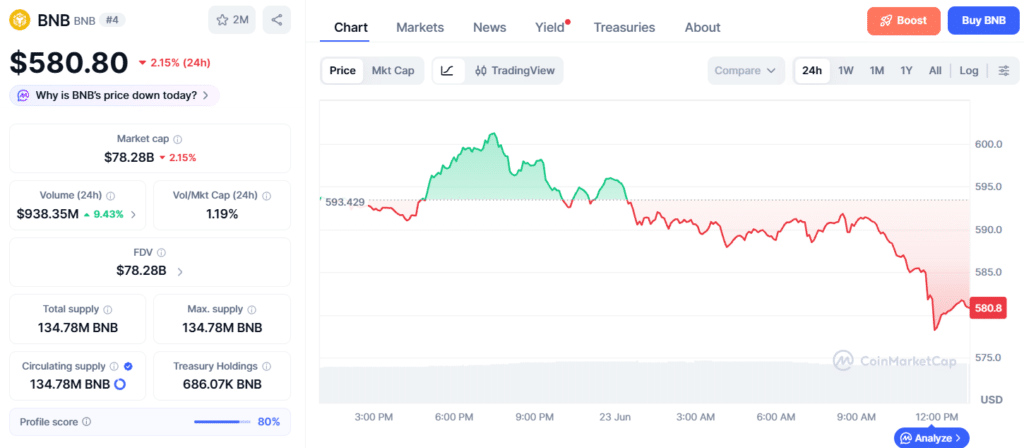Screen dimensions: 1024x448
Task: Click the 580.8 current price label
Action: (x=988, y=308)
